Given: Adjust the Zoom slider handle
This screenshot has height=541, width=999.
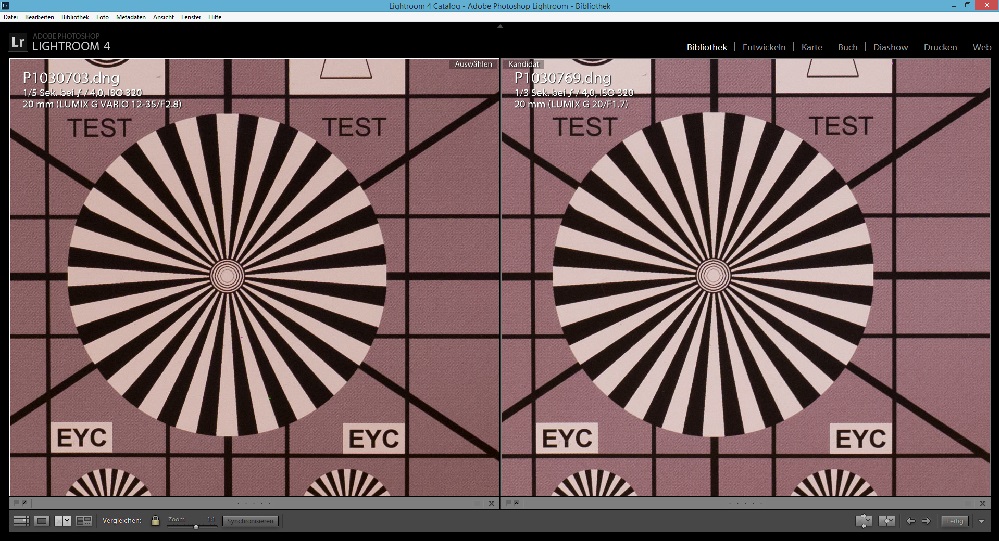Looking at the screenshot, I should [x=196, y=525].
